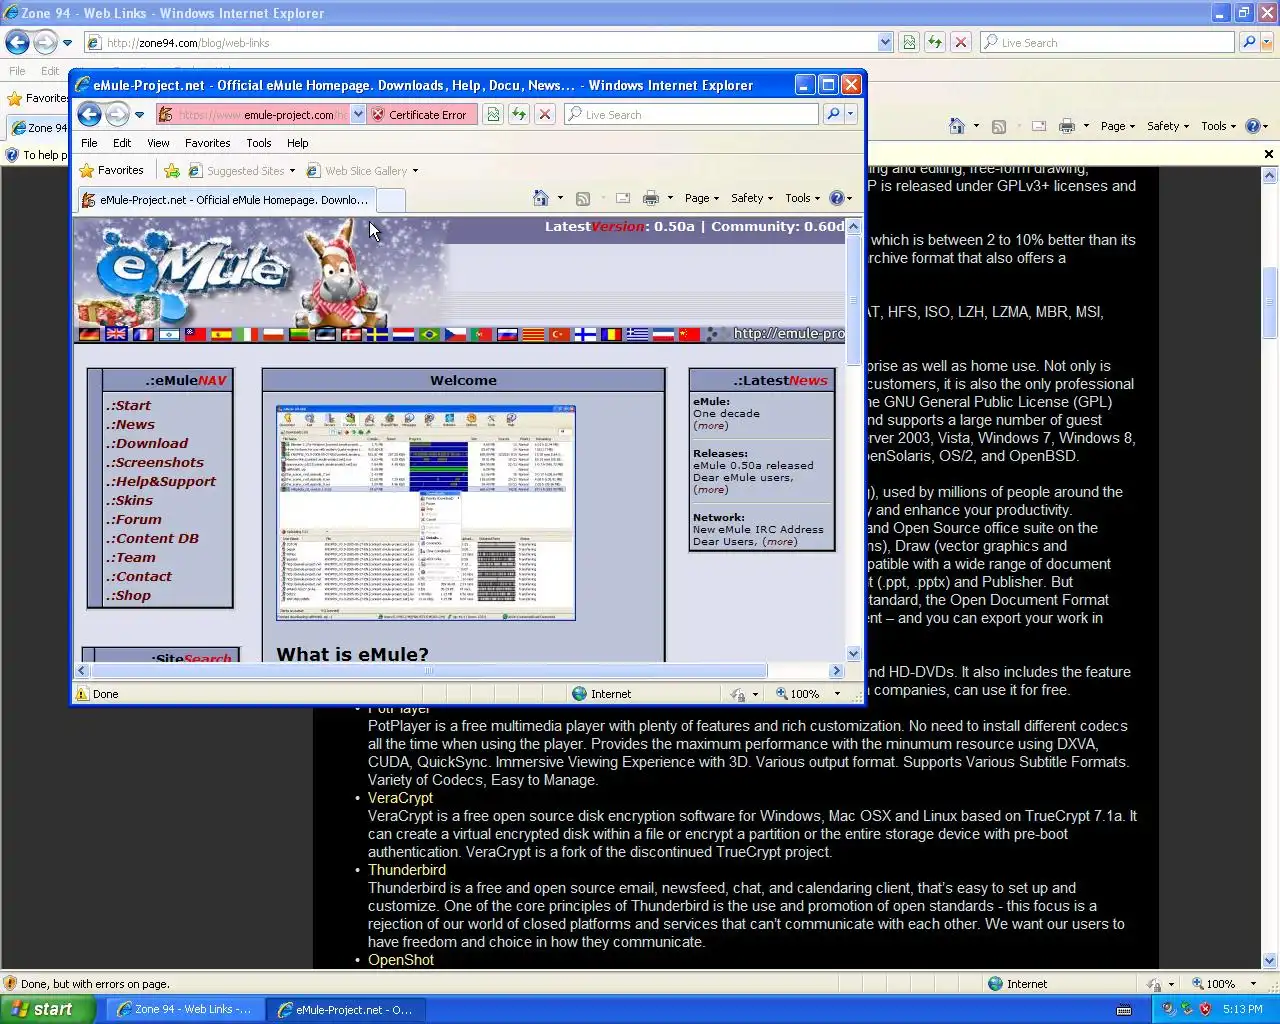Screen dimensions: 1280x1024
Task: Click Live Search box in eMule window
Action: click(692, 115)
